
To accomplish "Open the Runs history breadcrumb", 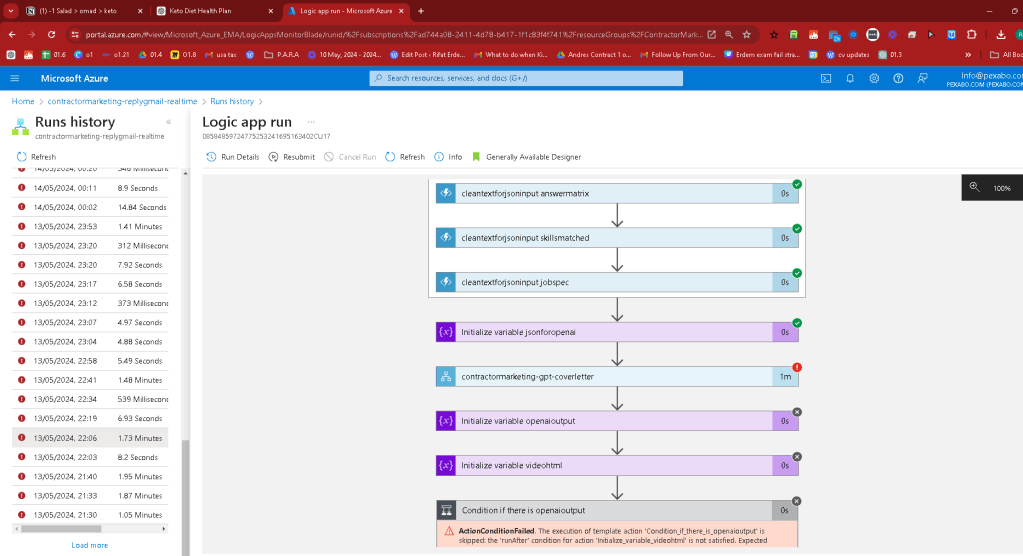I will click(232, 101).
